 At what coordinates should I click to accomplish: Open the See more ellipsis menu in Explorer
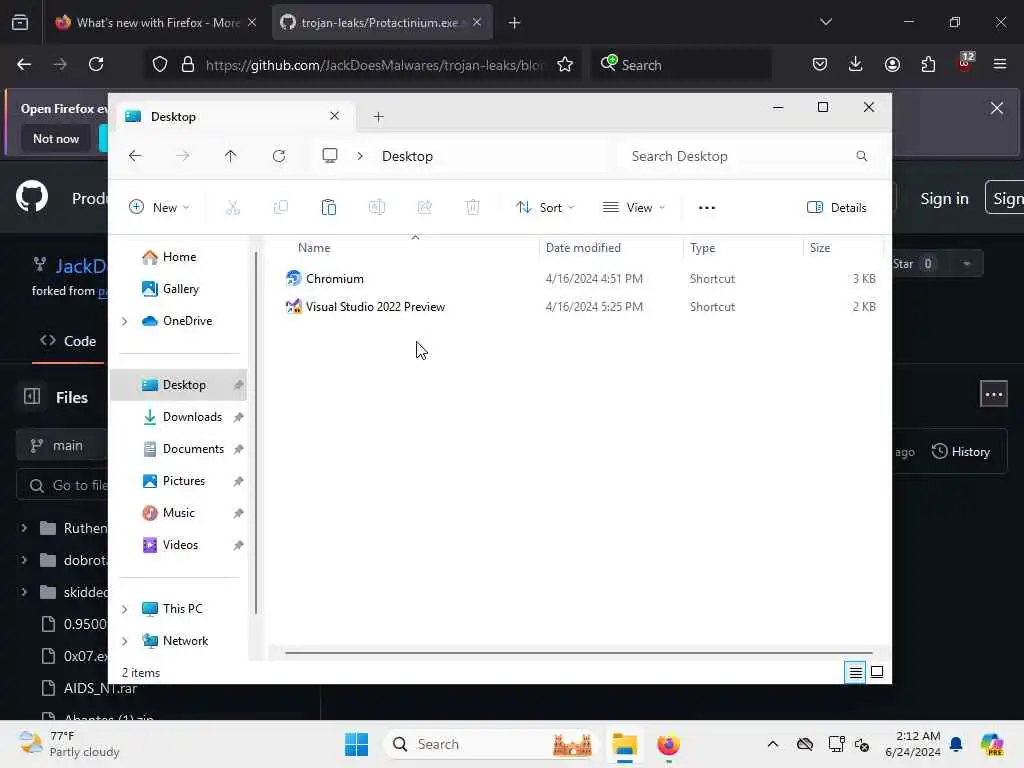point(707,208)
